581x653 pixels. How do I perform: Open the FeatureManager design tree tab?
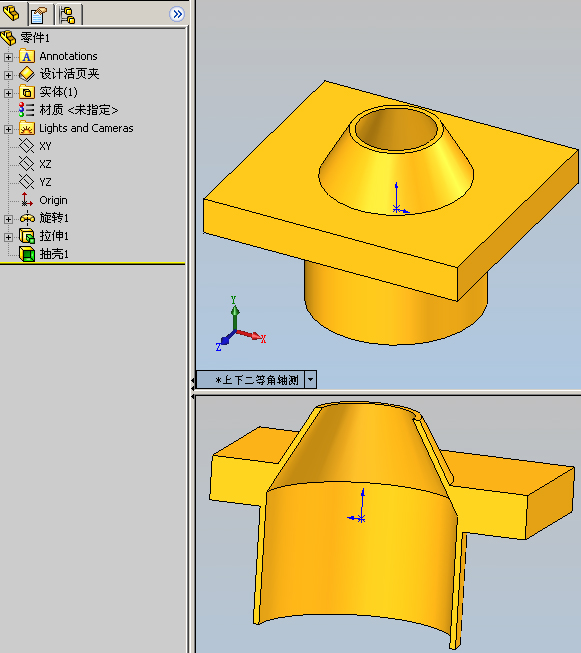12,13
